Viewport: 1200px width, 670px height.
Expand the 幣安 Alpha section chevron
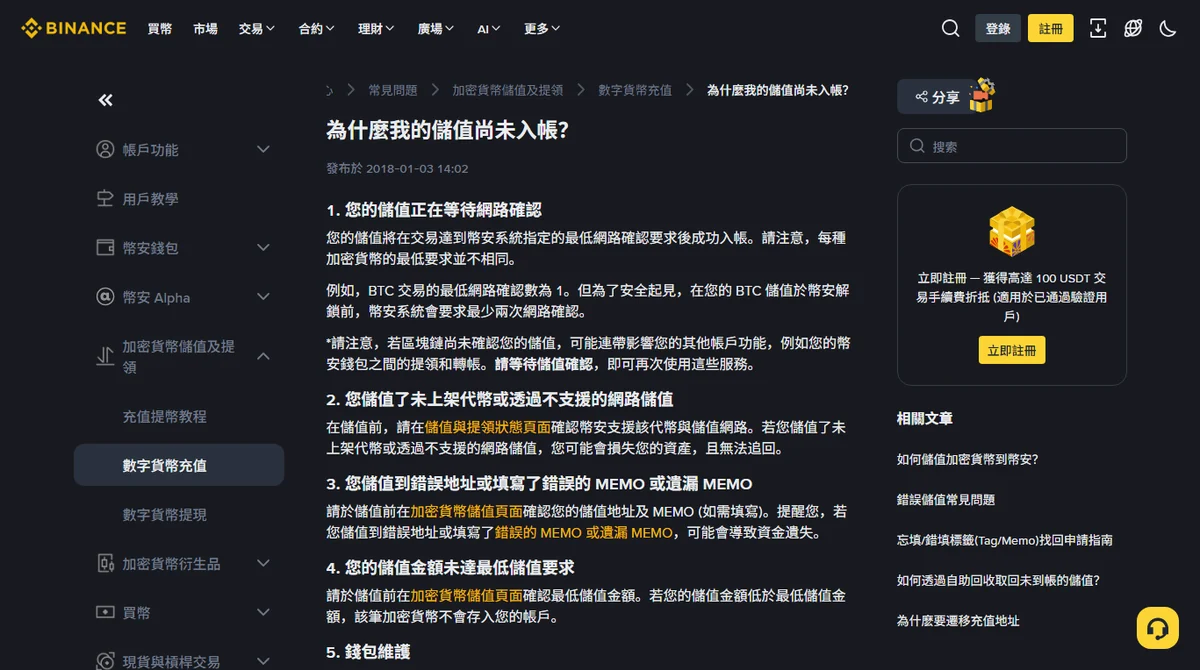tap(263, 297)
